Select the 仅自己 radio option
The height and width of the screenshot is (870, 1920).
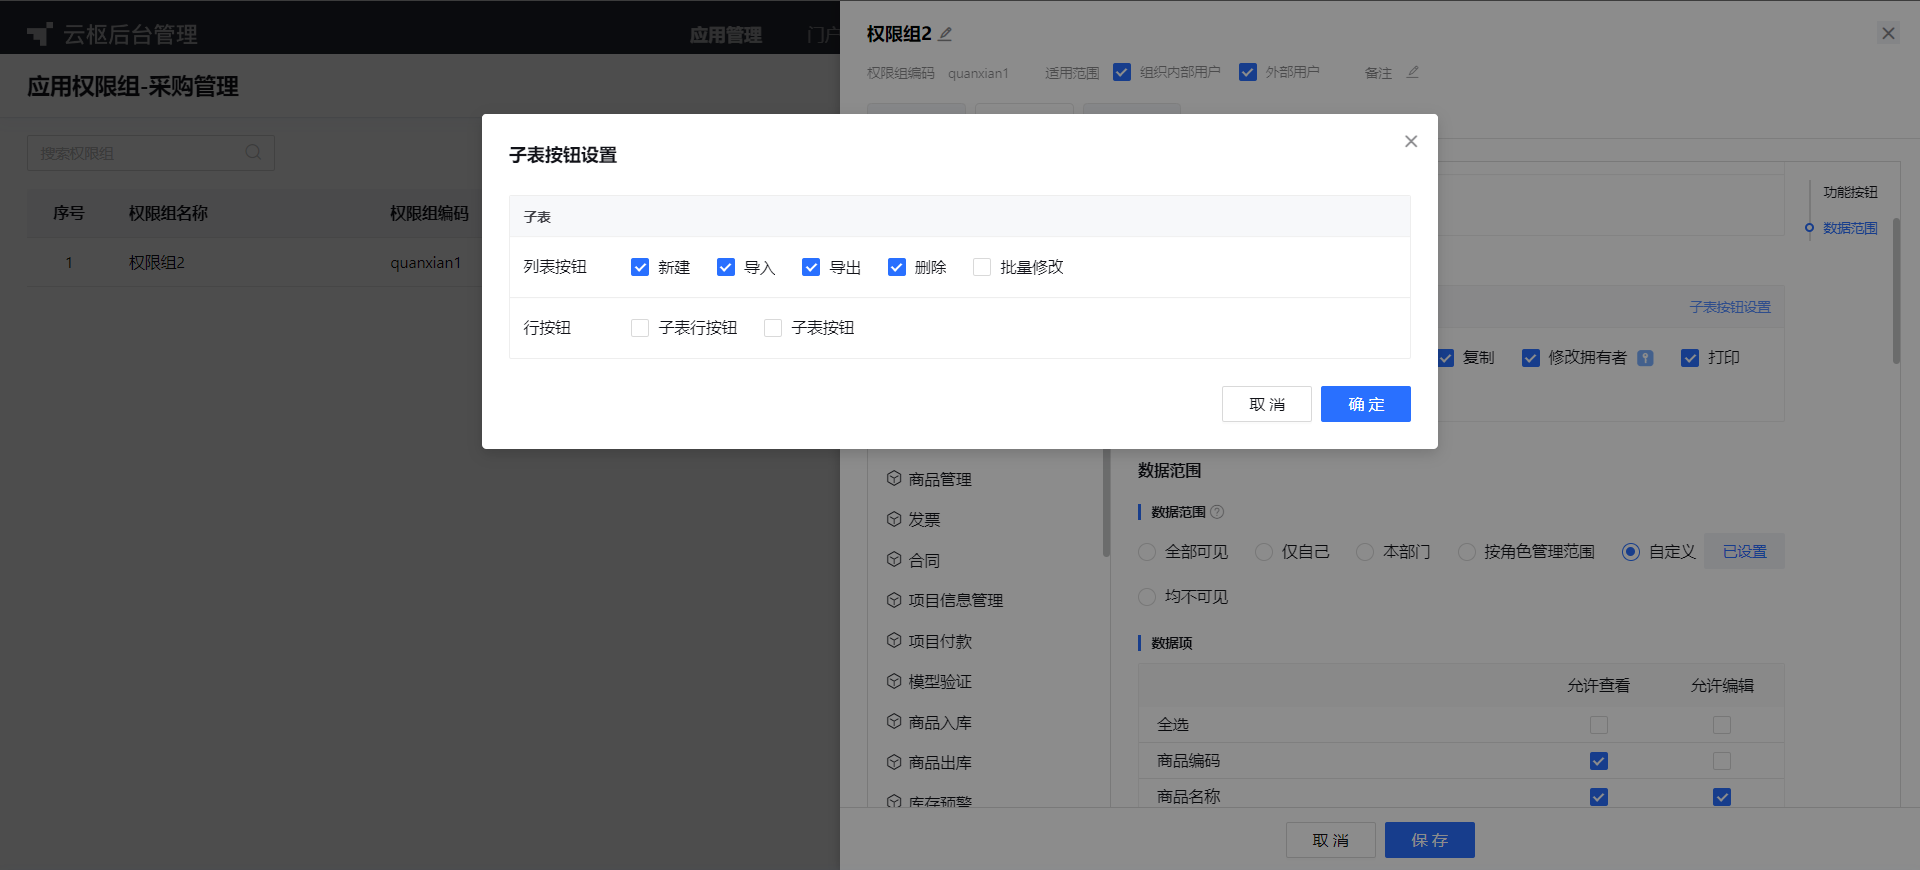click(x=1264, y=552)
